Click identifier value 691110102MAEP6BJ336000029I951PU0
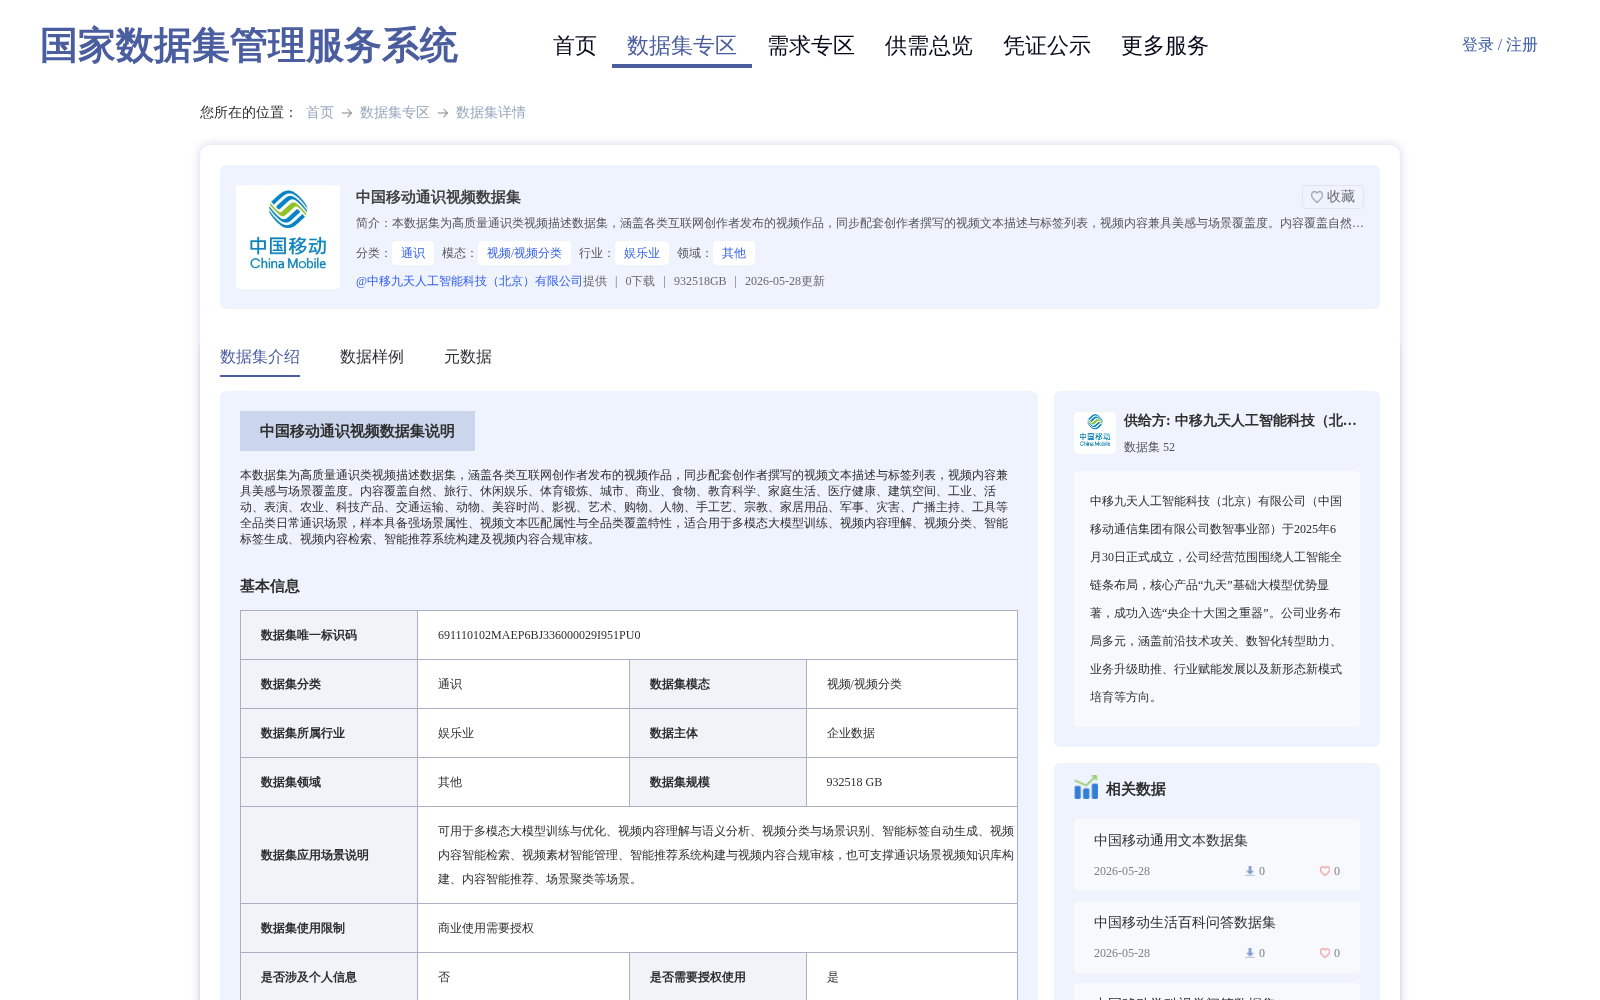This screenshot has width=1600, height=1000. tap(539, 635)
